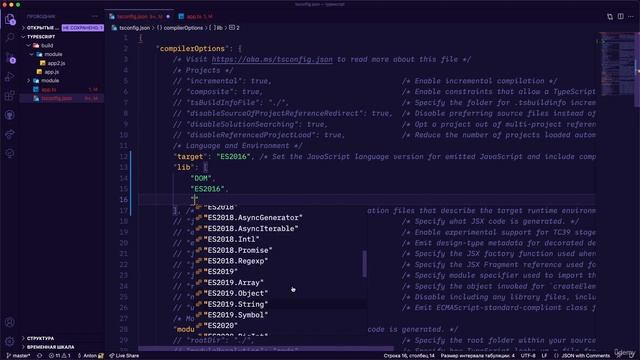Expand the open editors section
Viewport: 640px width, 360px height.
coord(41,28)
